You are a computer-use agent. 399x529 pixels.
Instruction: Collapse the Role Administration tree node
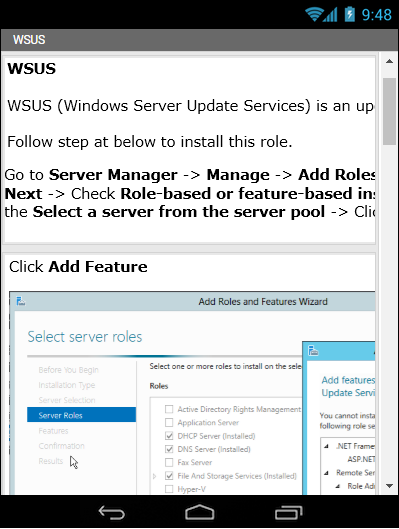pos(338,486)
